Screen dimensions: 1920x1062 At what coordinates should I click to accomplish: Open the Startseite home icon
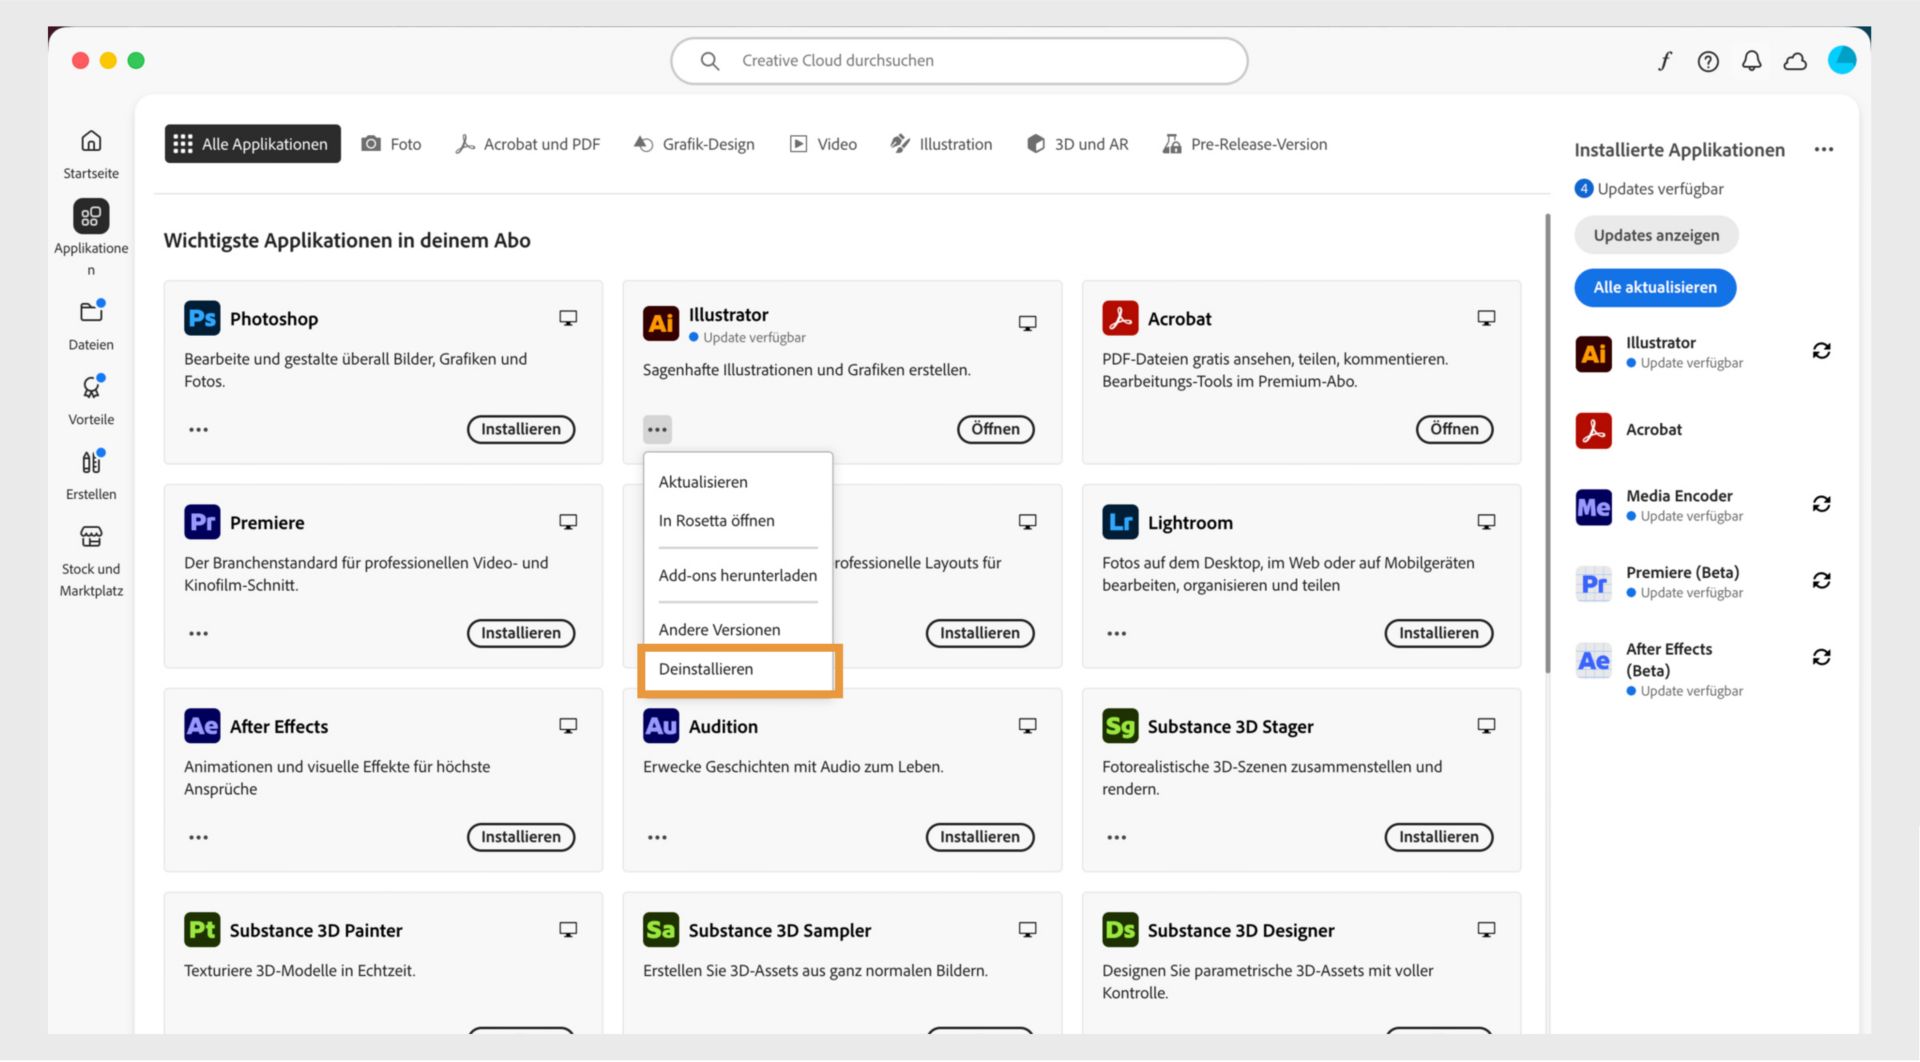(x=91, y=141)
